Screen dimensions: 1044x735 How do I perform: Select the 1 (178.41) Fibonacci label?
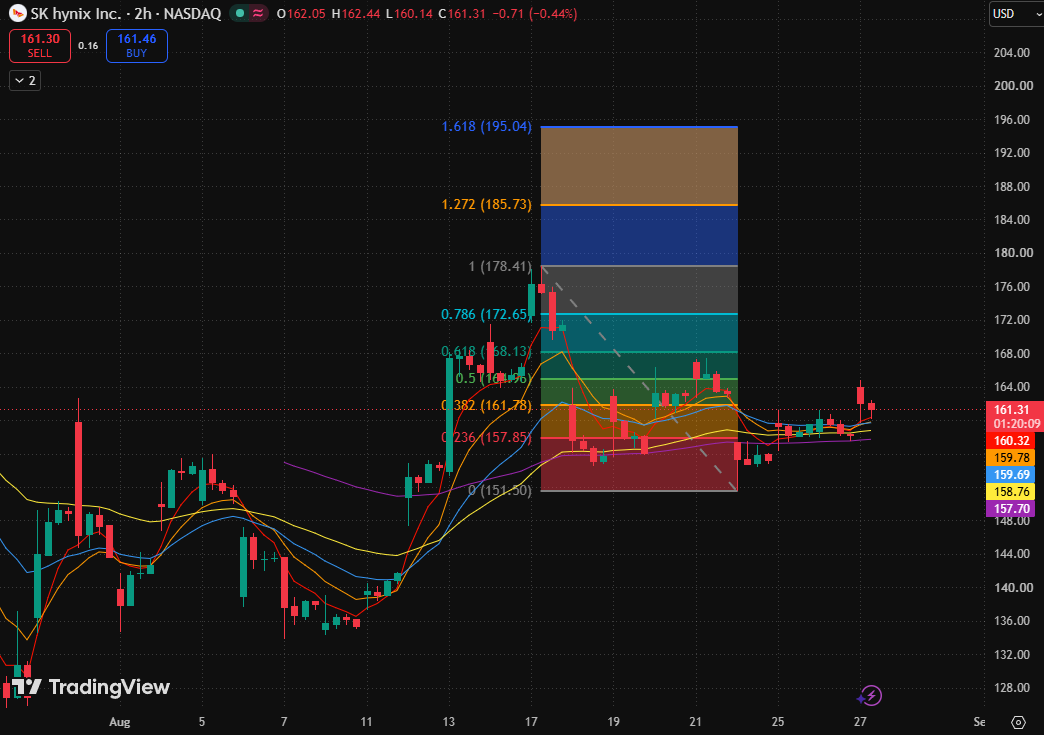tap(500, 266)
